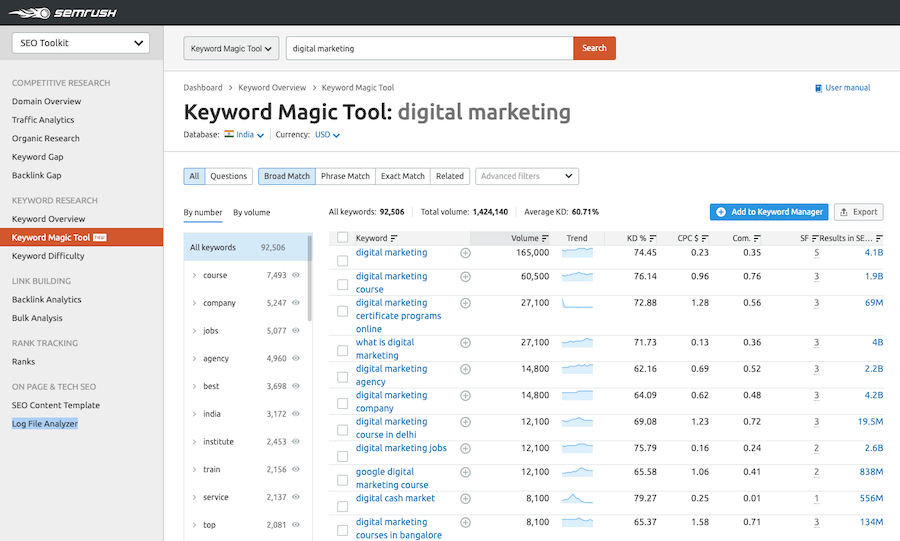Switch to Exact Match tab
Screen dimensions: 900x541
402,176
